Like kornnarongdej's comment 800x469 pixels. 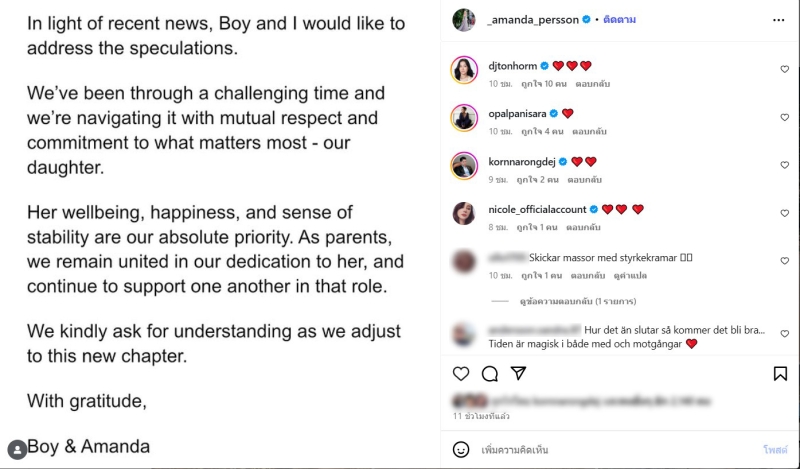click(785, 166)
